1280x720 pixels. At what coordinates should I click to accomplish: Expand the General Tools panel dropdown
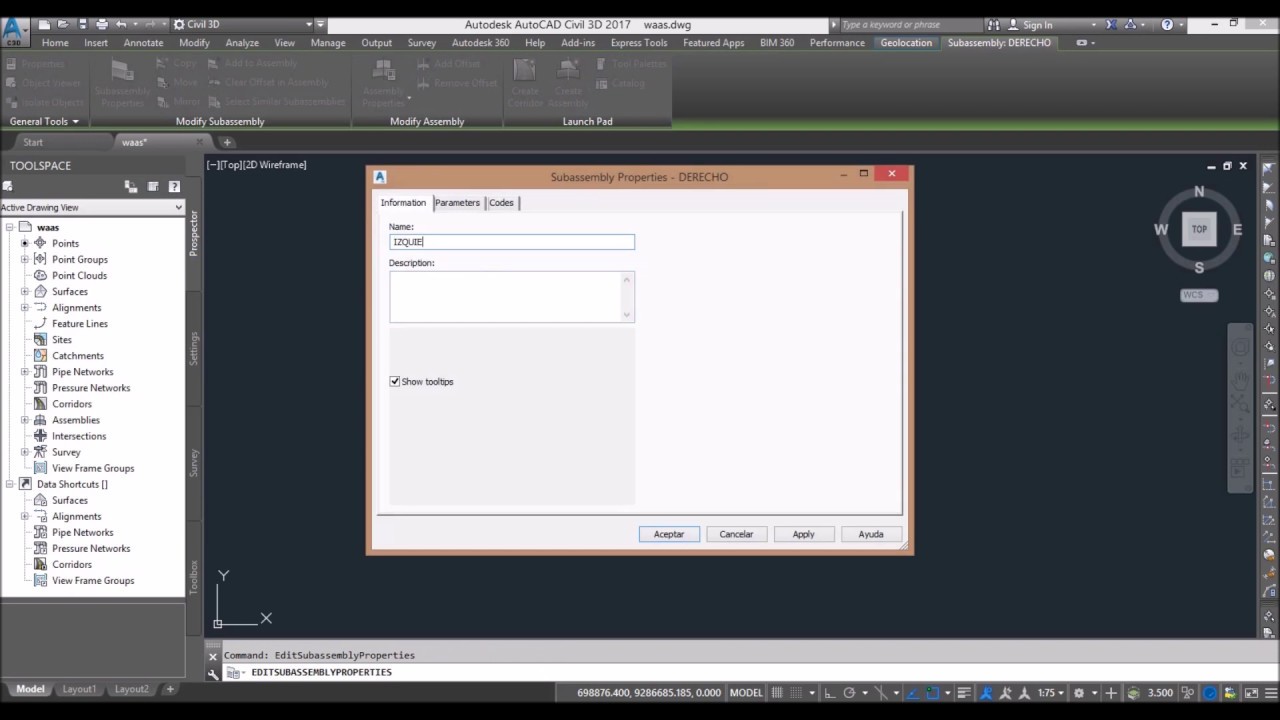(44, 121)
